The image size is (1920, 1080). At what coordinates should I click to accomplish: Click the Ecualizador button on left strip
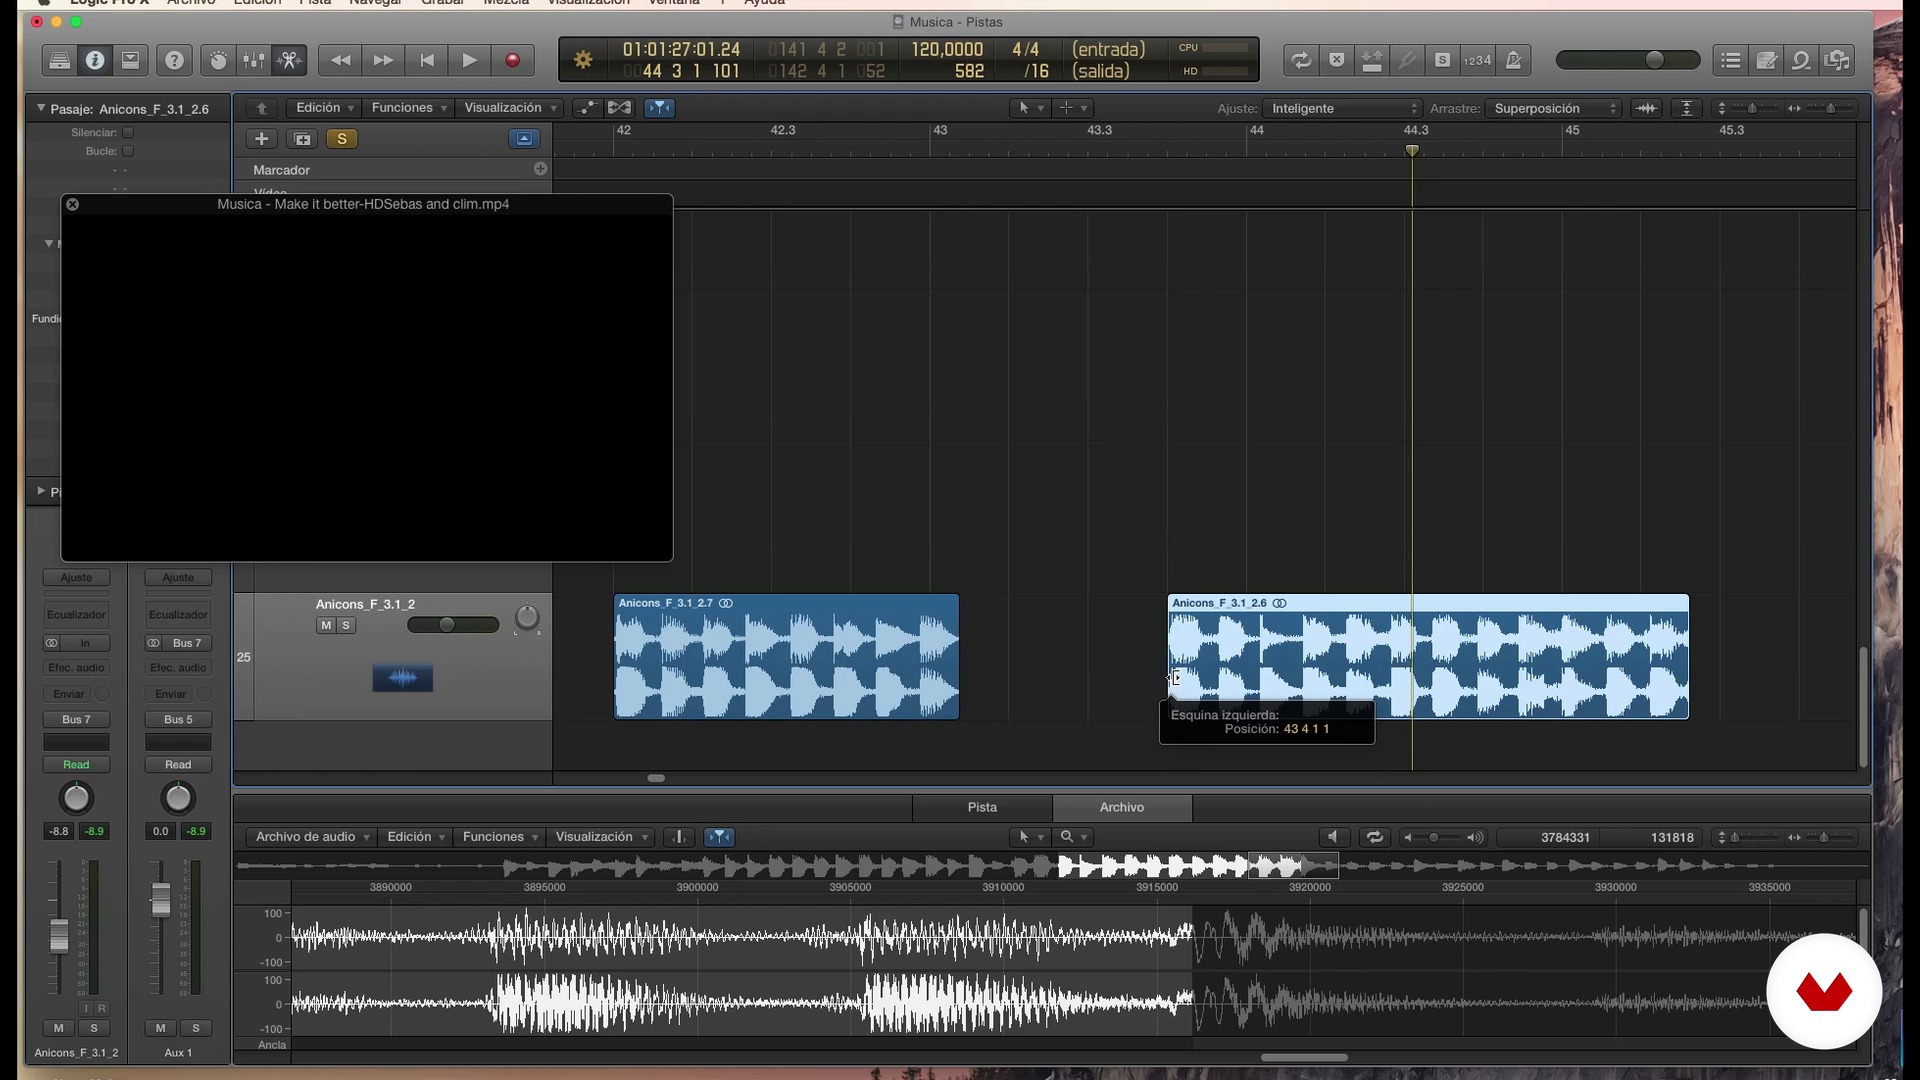[x=76, y=614]
